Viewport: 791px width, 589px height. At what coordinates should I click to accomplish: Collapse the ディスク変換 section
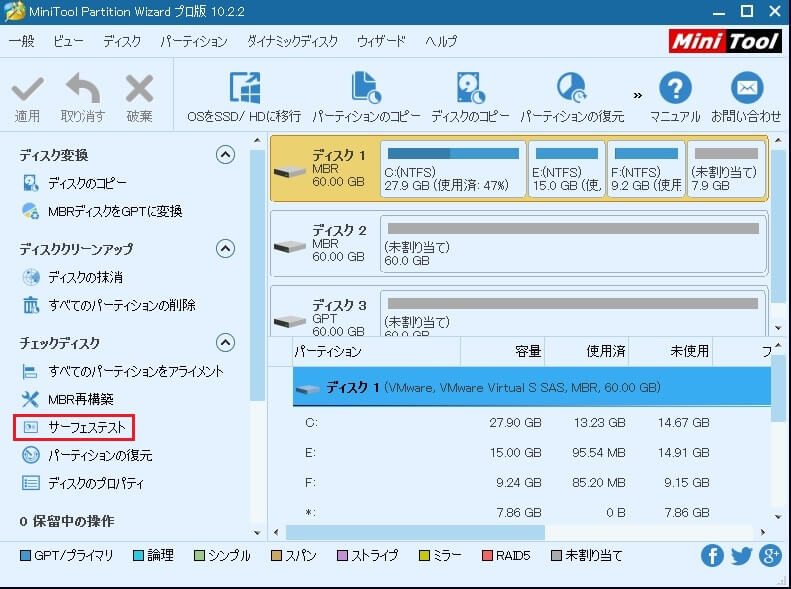[225, 154]
